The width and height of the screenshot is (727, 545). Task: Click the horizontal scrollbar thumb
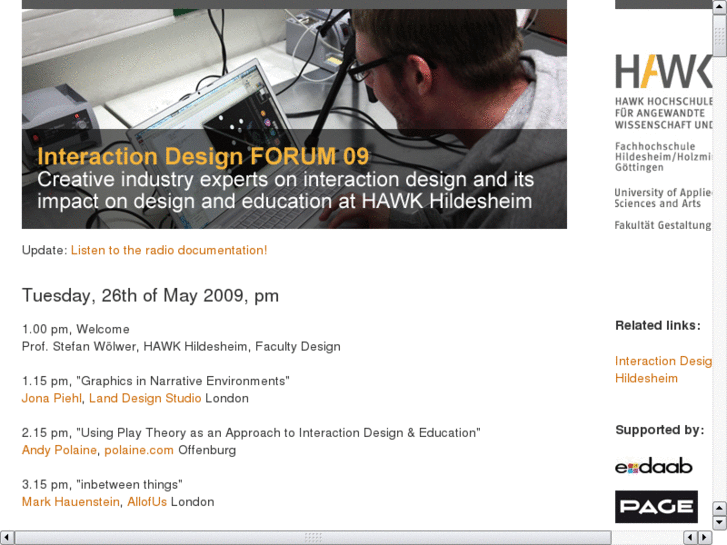click(313, 538)
